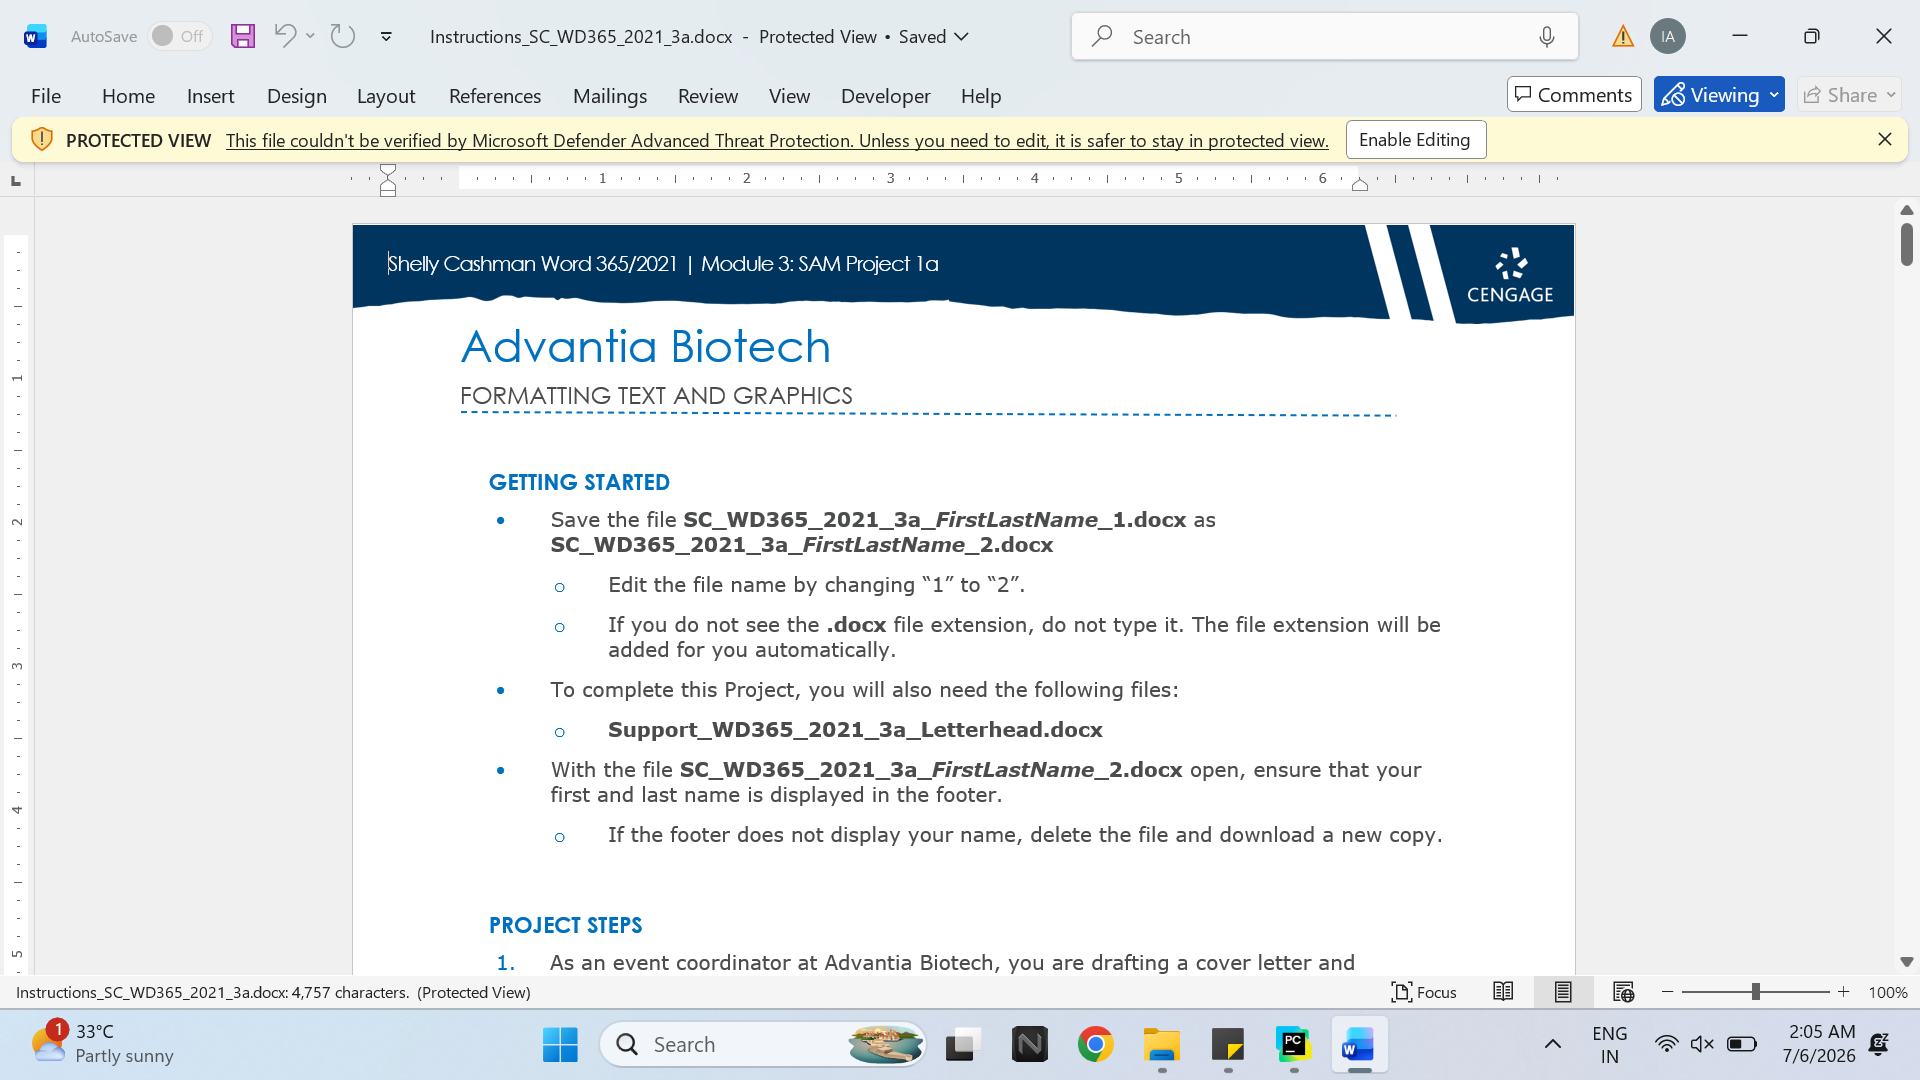Open the IA account profile avatar

click(1668, 37)
